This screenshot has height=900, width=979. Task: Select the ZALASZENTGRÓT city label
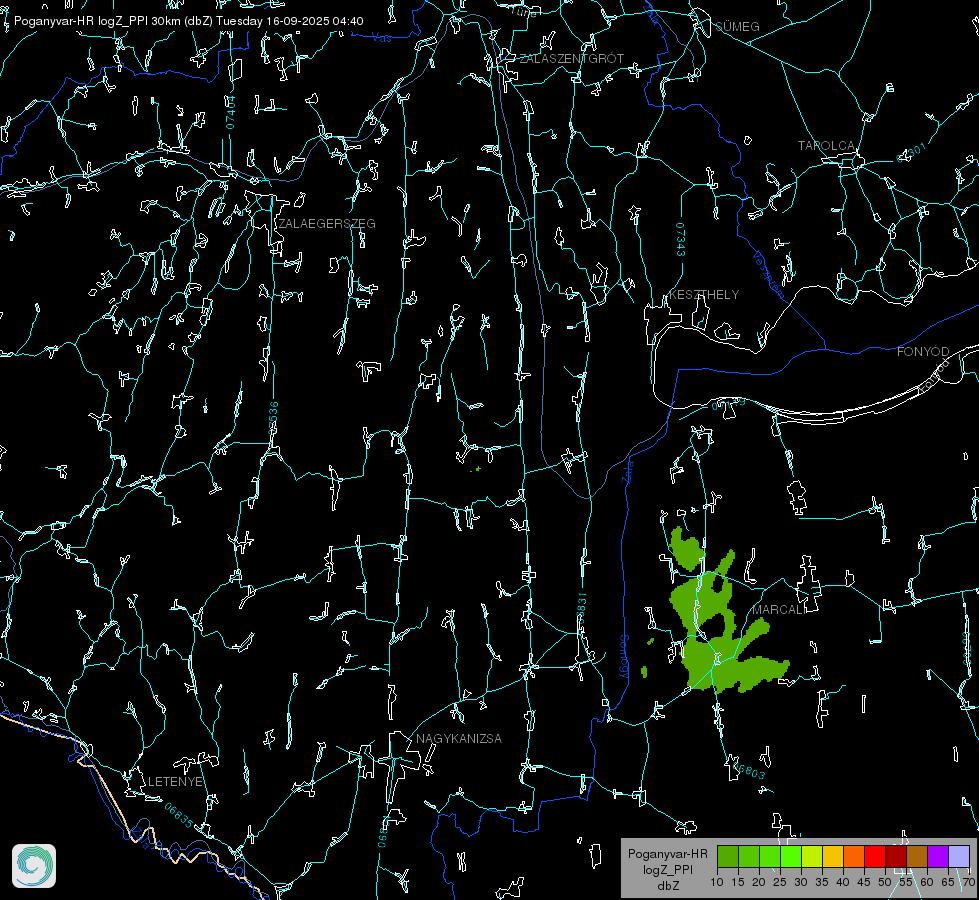(x=571, y=59)
